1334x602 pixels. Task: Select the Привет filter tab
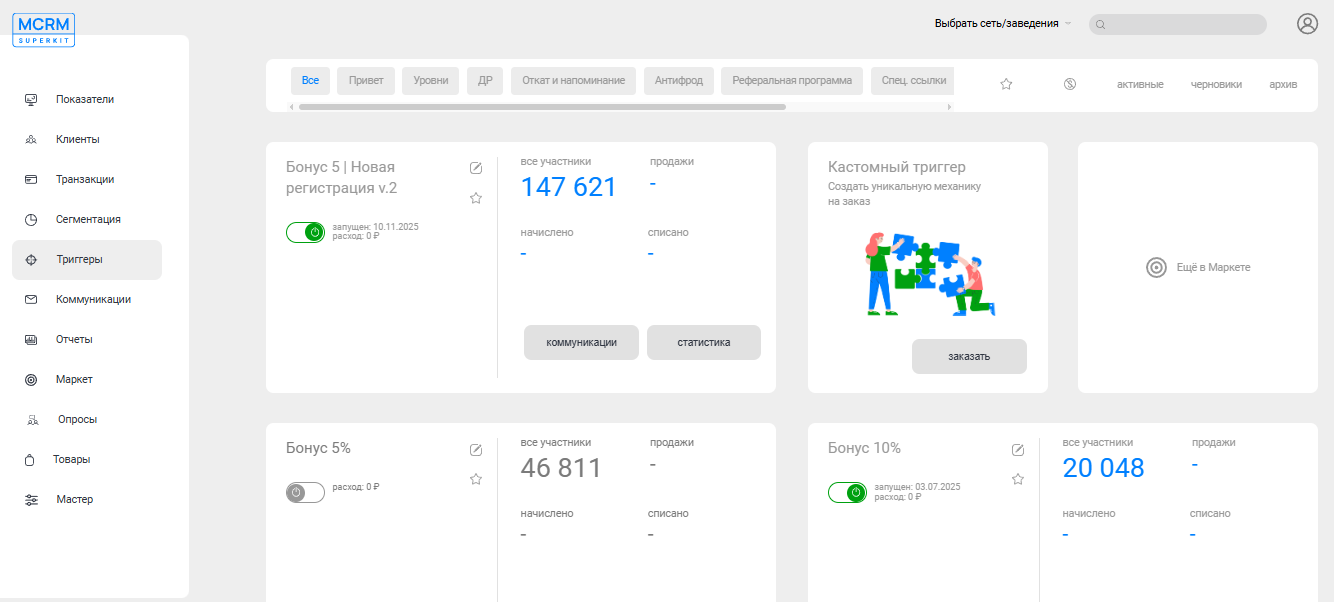coord(366,81)
